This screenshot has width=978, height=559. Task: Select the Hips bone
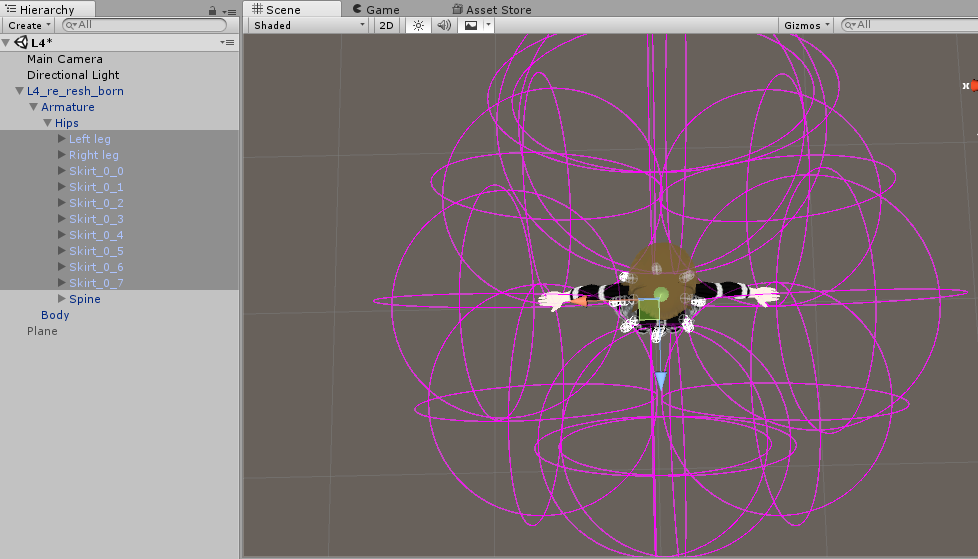(x=67, y=123)
